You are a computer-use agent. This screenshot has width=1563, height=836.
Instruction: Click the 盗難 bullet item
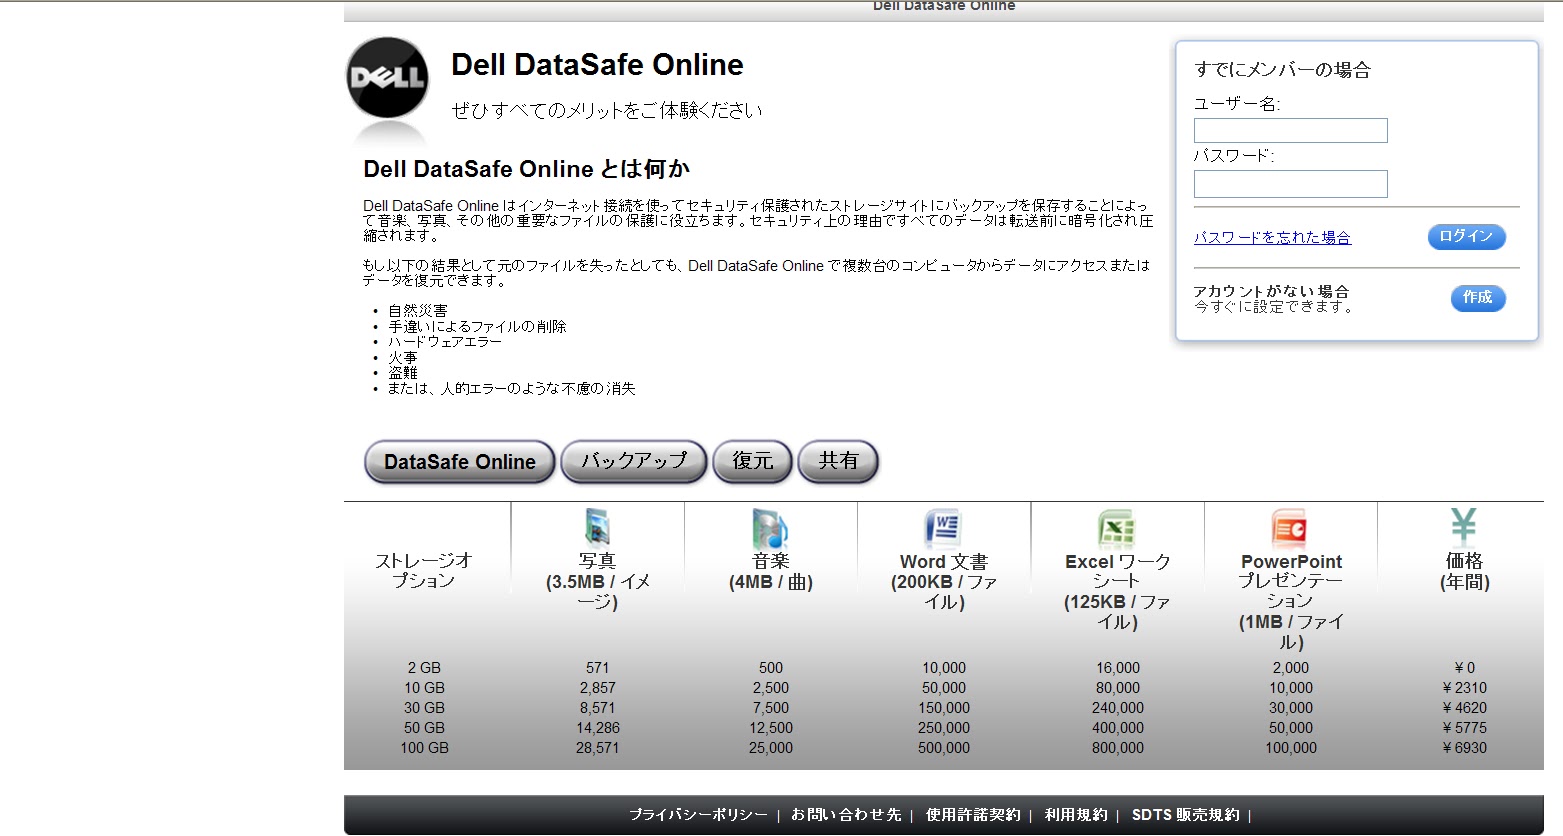click(x=403, y=373)
